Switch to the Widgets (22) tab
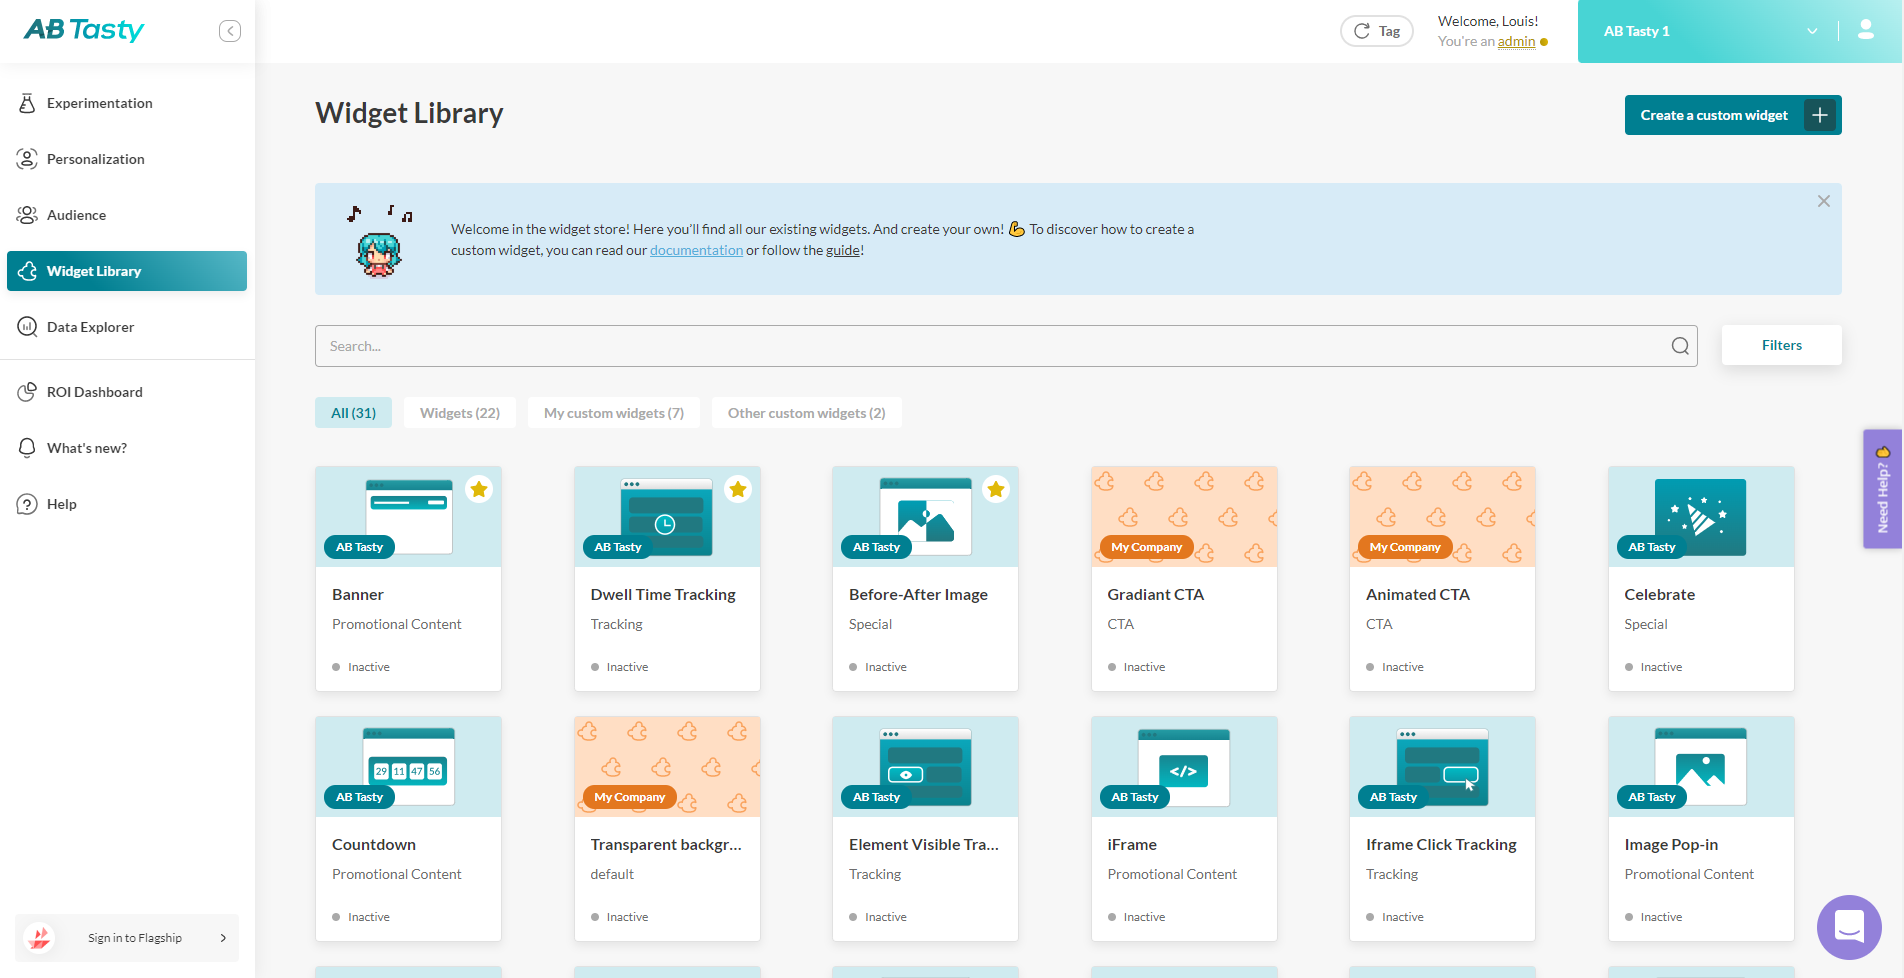The image size is (1904, 978). click(459, 412)
